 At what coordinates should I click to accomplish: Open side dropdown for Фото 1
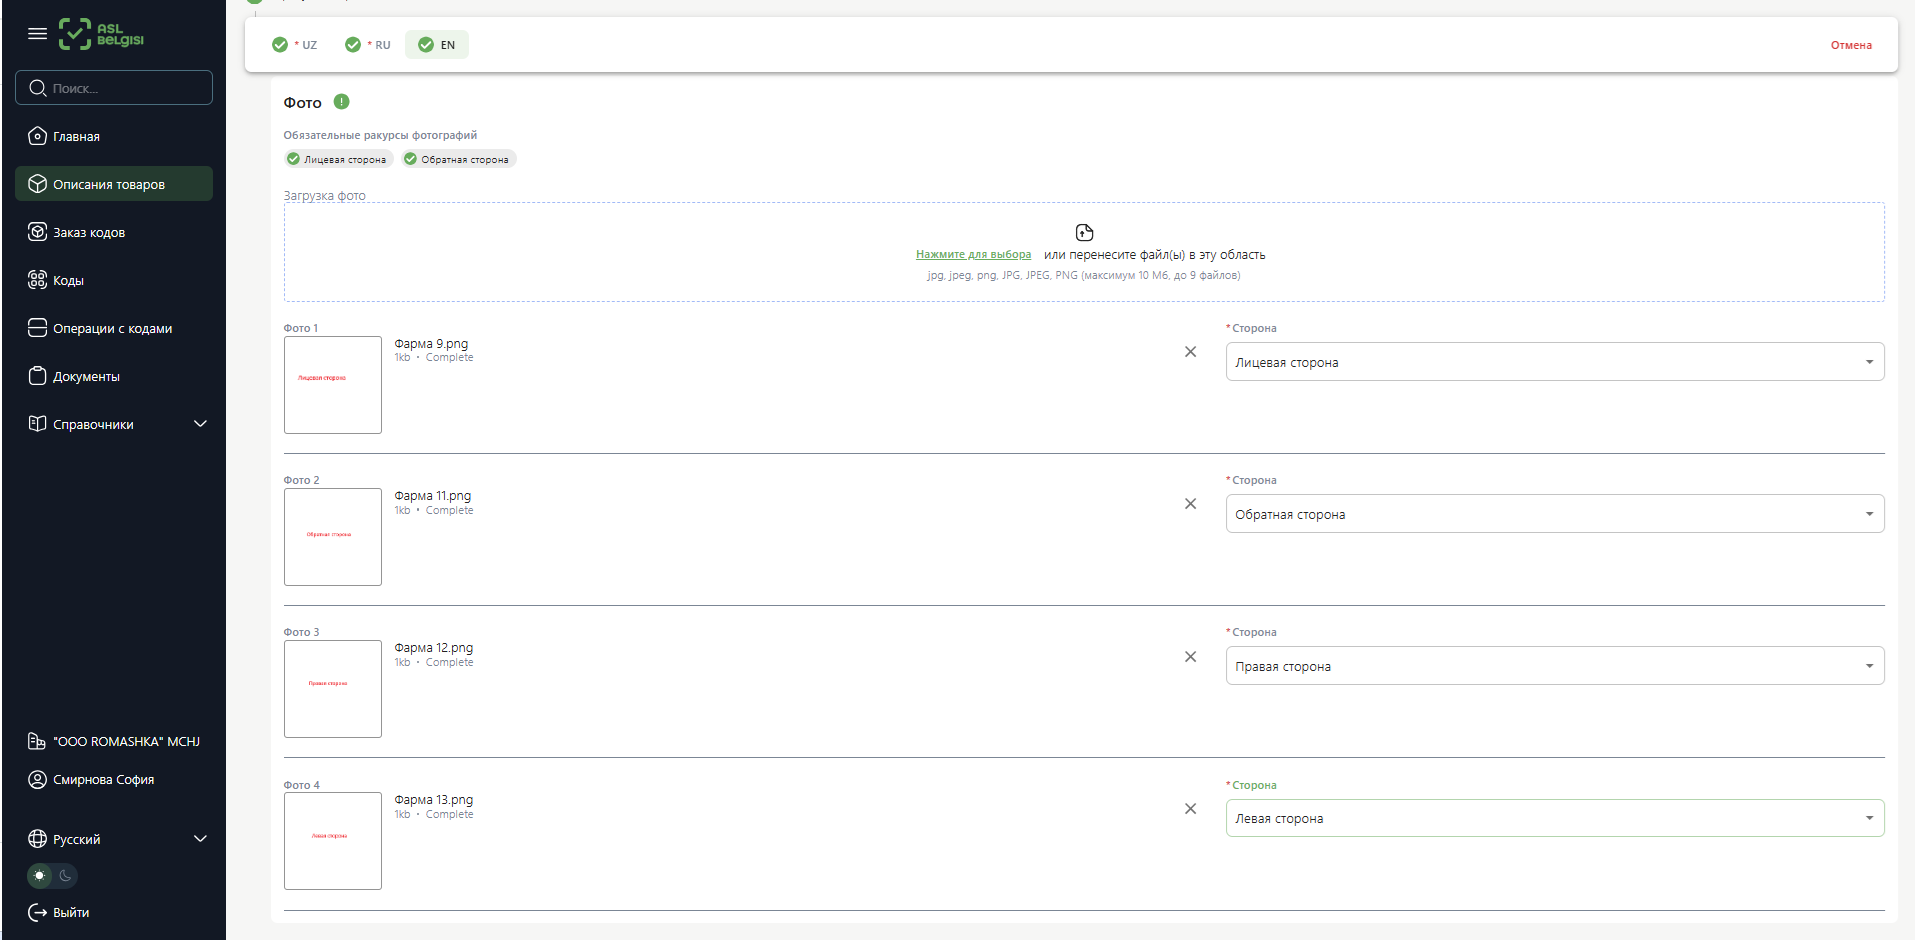(1554, 362)
